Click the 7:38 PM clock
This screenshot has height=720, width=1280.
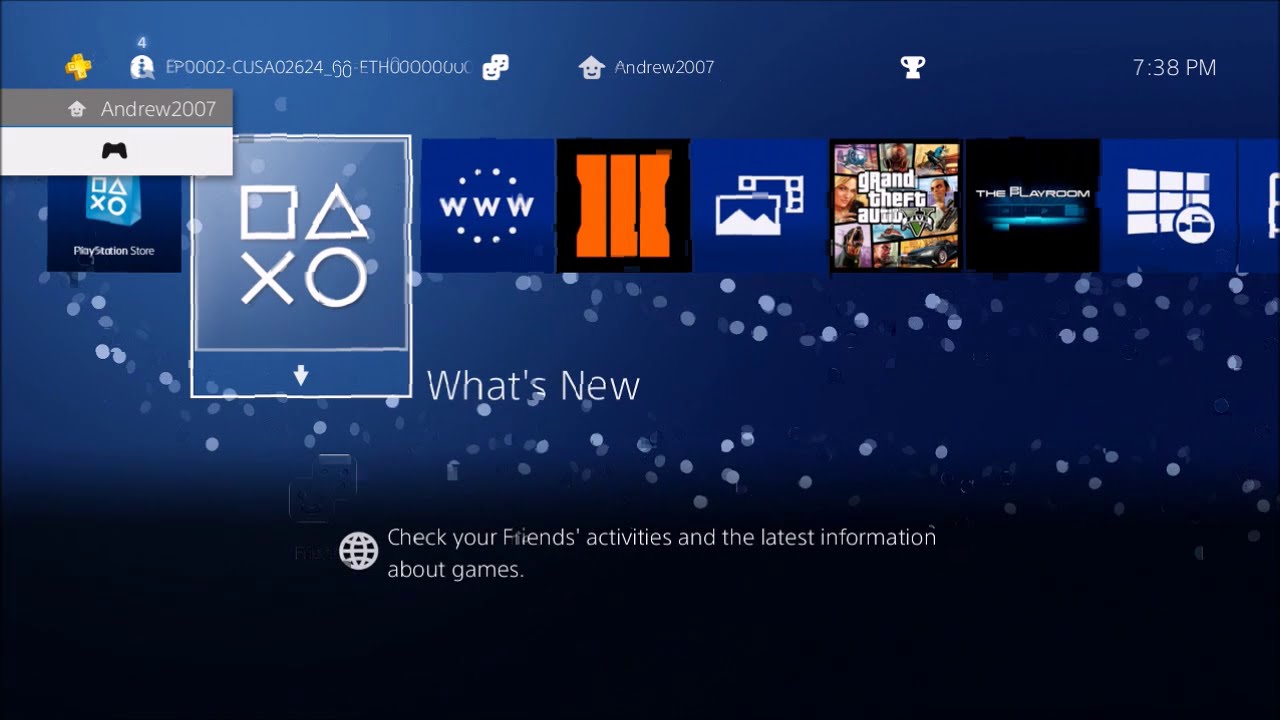[x=1174, y=67]
